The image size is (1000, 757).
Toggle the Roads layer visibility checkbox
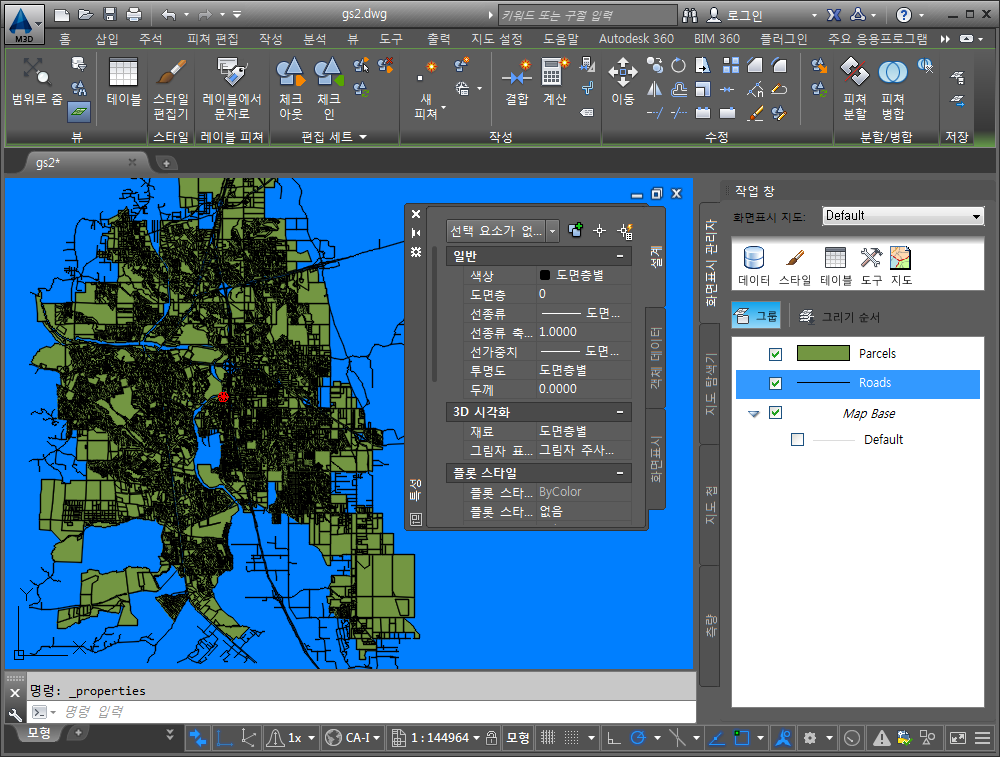(775, 383)
